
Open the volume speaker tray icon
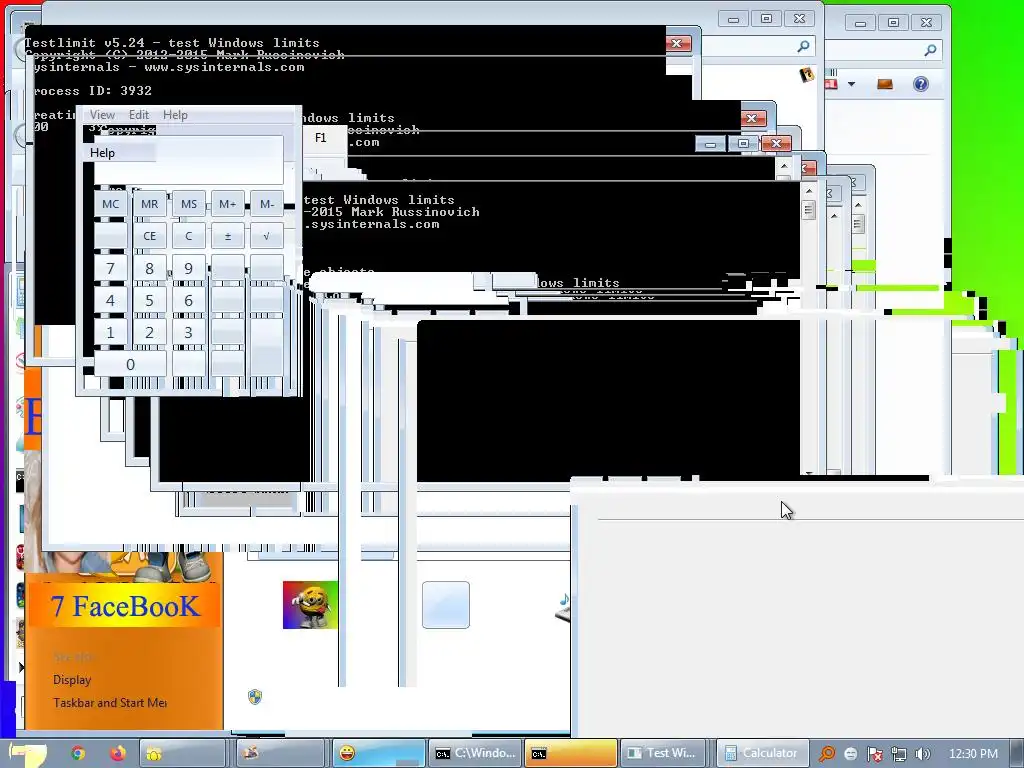click(923, 754)
